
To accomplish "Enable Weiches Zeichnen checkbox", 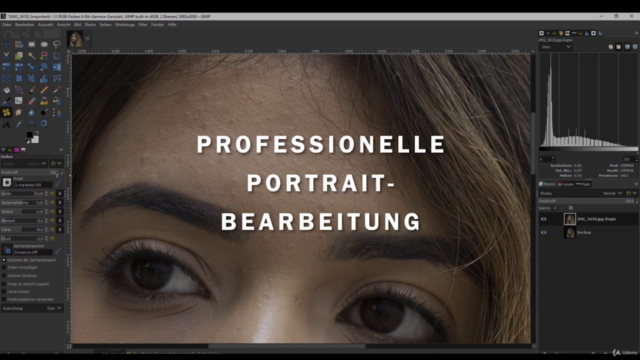I will [4, 276].
